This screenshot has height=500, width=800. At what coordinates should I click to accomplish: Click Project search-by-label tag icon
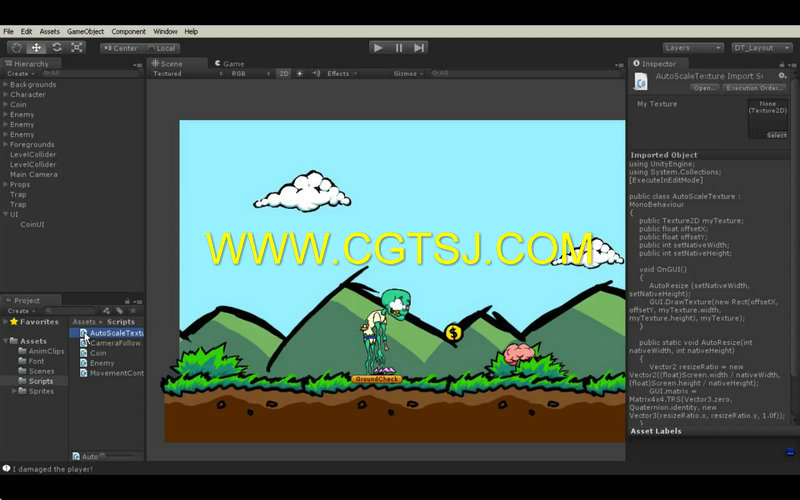[x=119, y=311]
